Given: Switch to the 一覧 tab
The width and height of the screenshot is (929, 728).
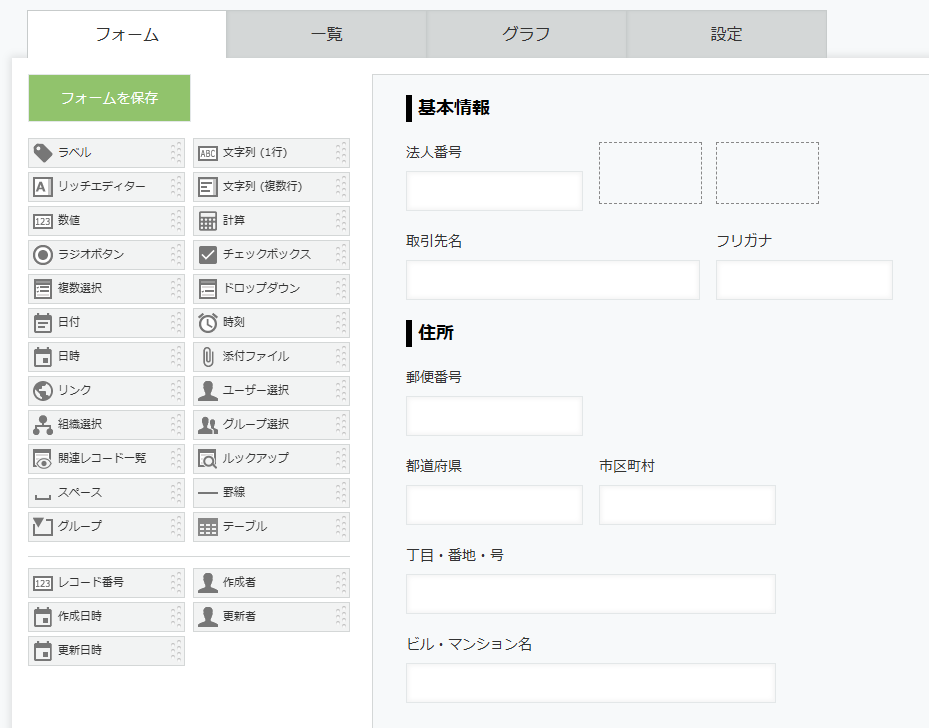Looking at the screenshot, I should (326, 34).
